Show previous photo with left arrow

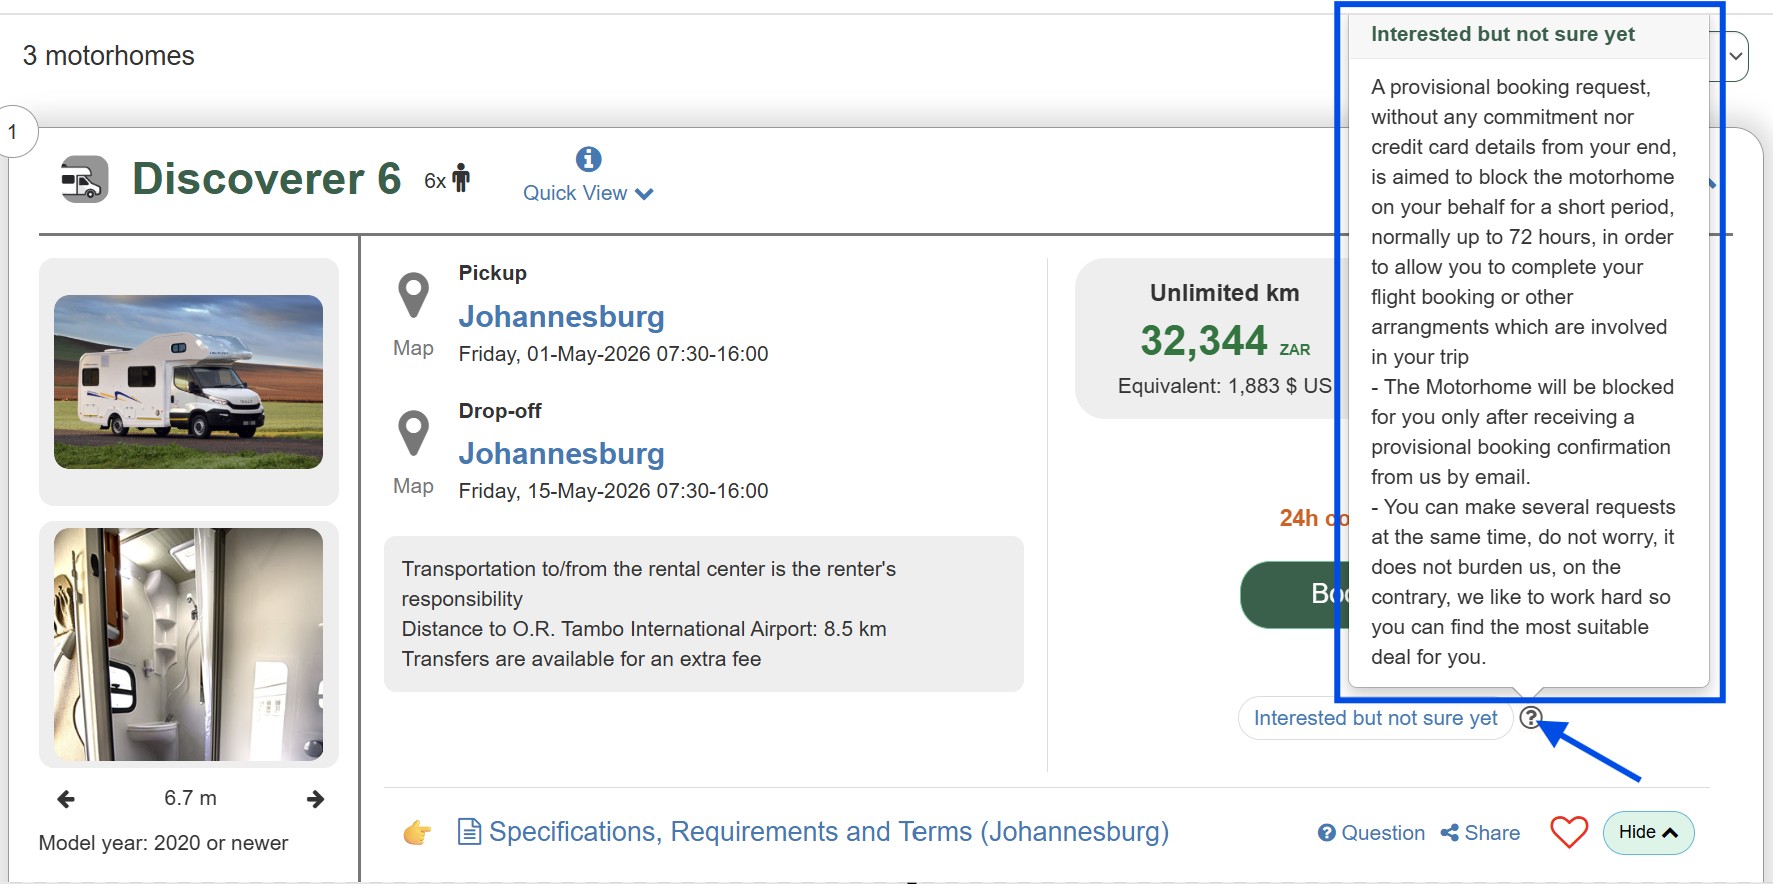(66, 799)
